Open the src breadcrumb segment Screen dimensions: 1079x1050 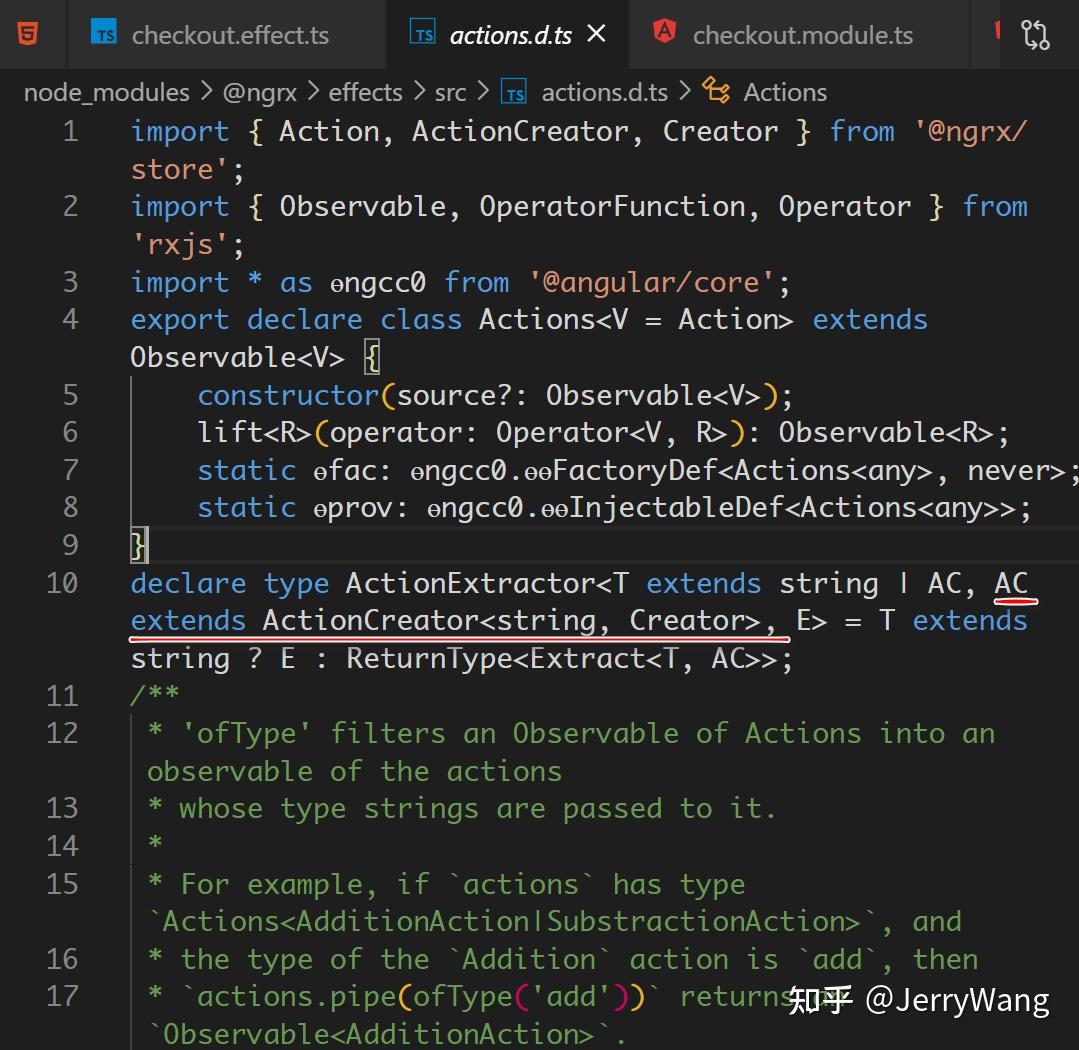[x=451, y=92]
